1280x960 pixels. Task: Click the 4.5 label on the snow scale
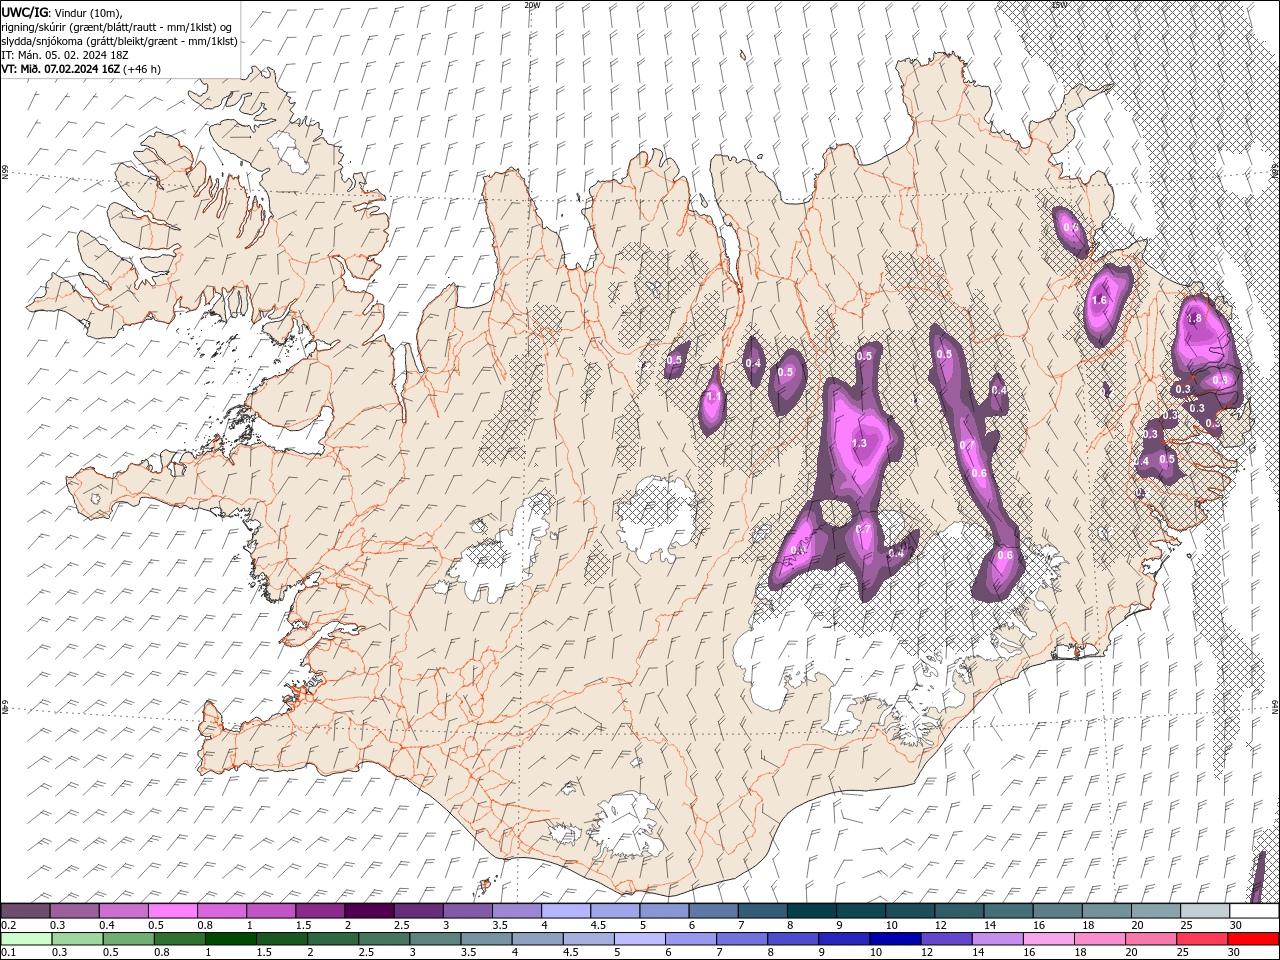point(598,925)
